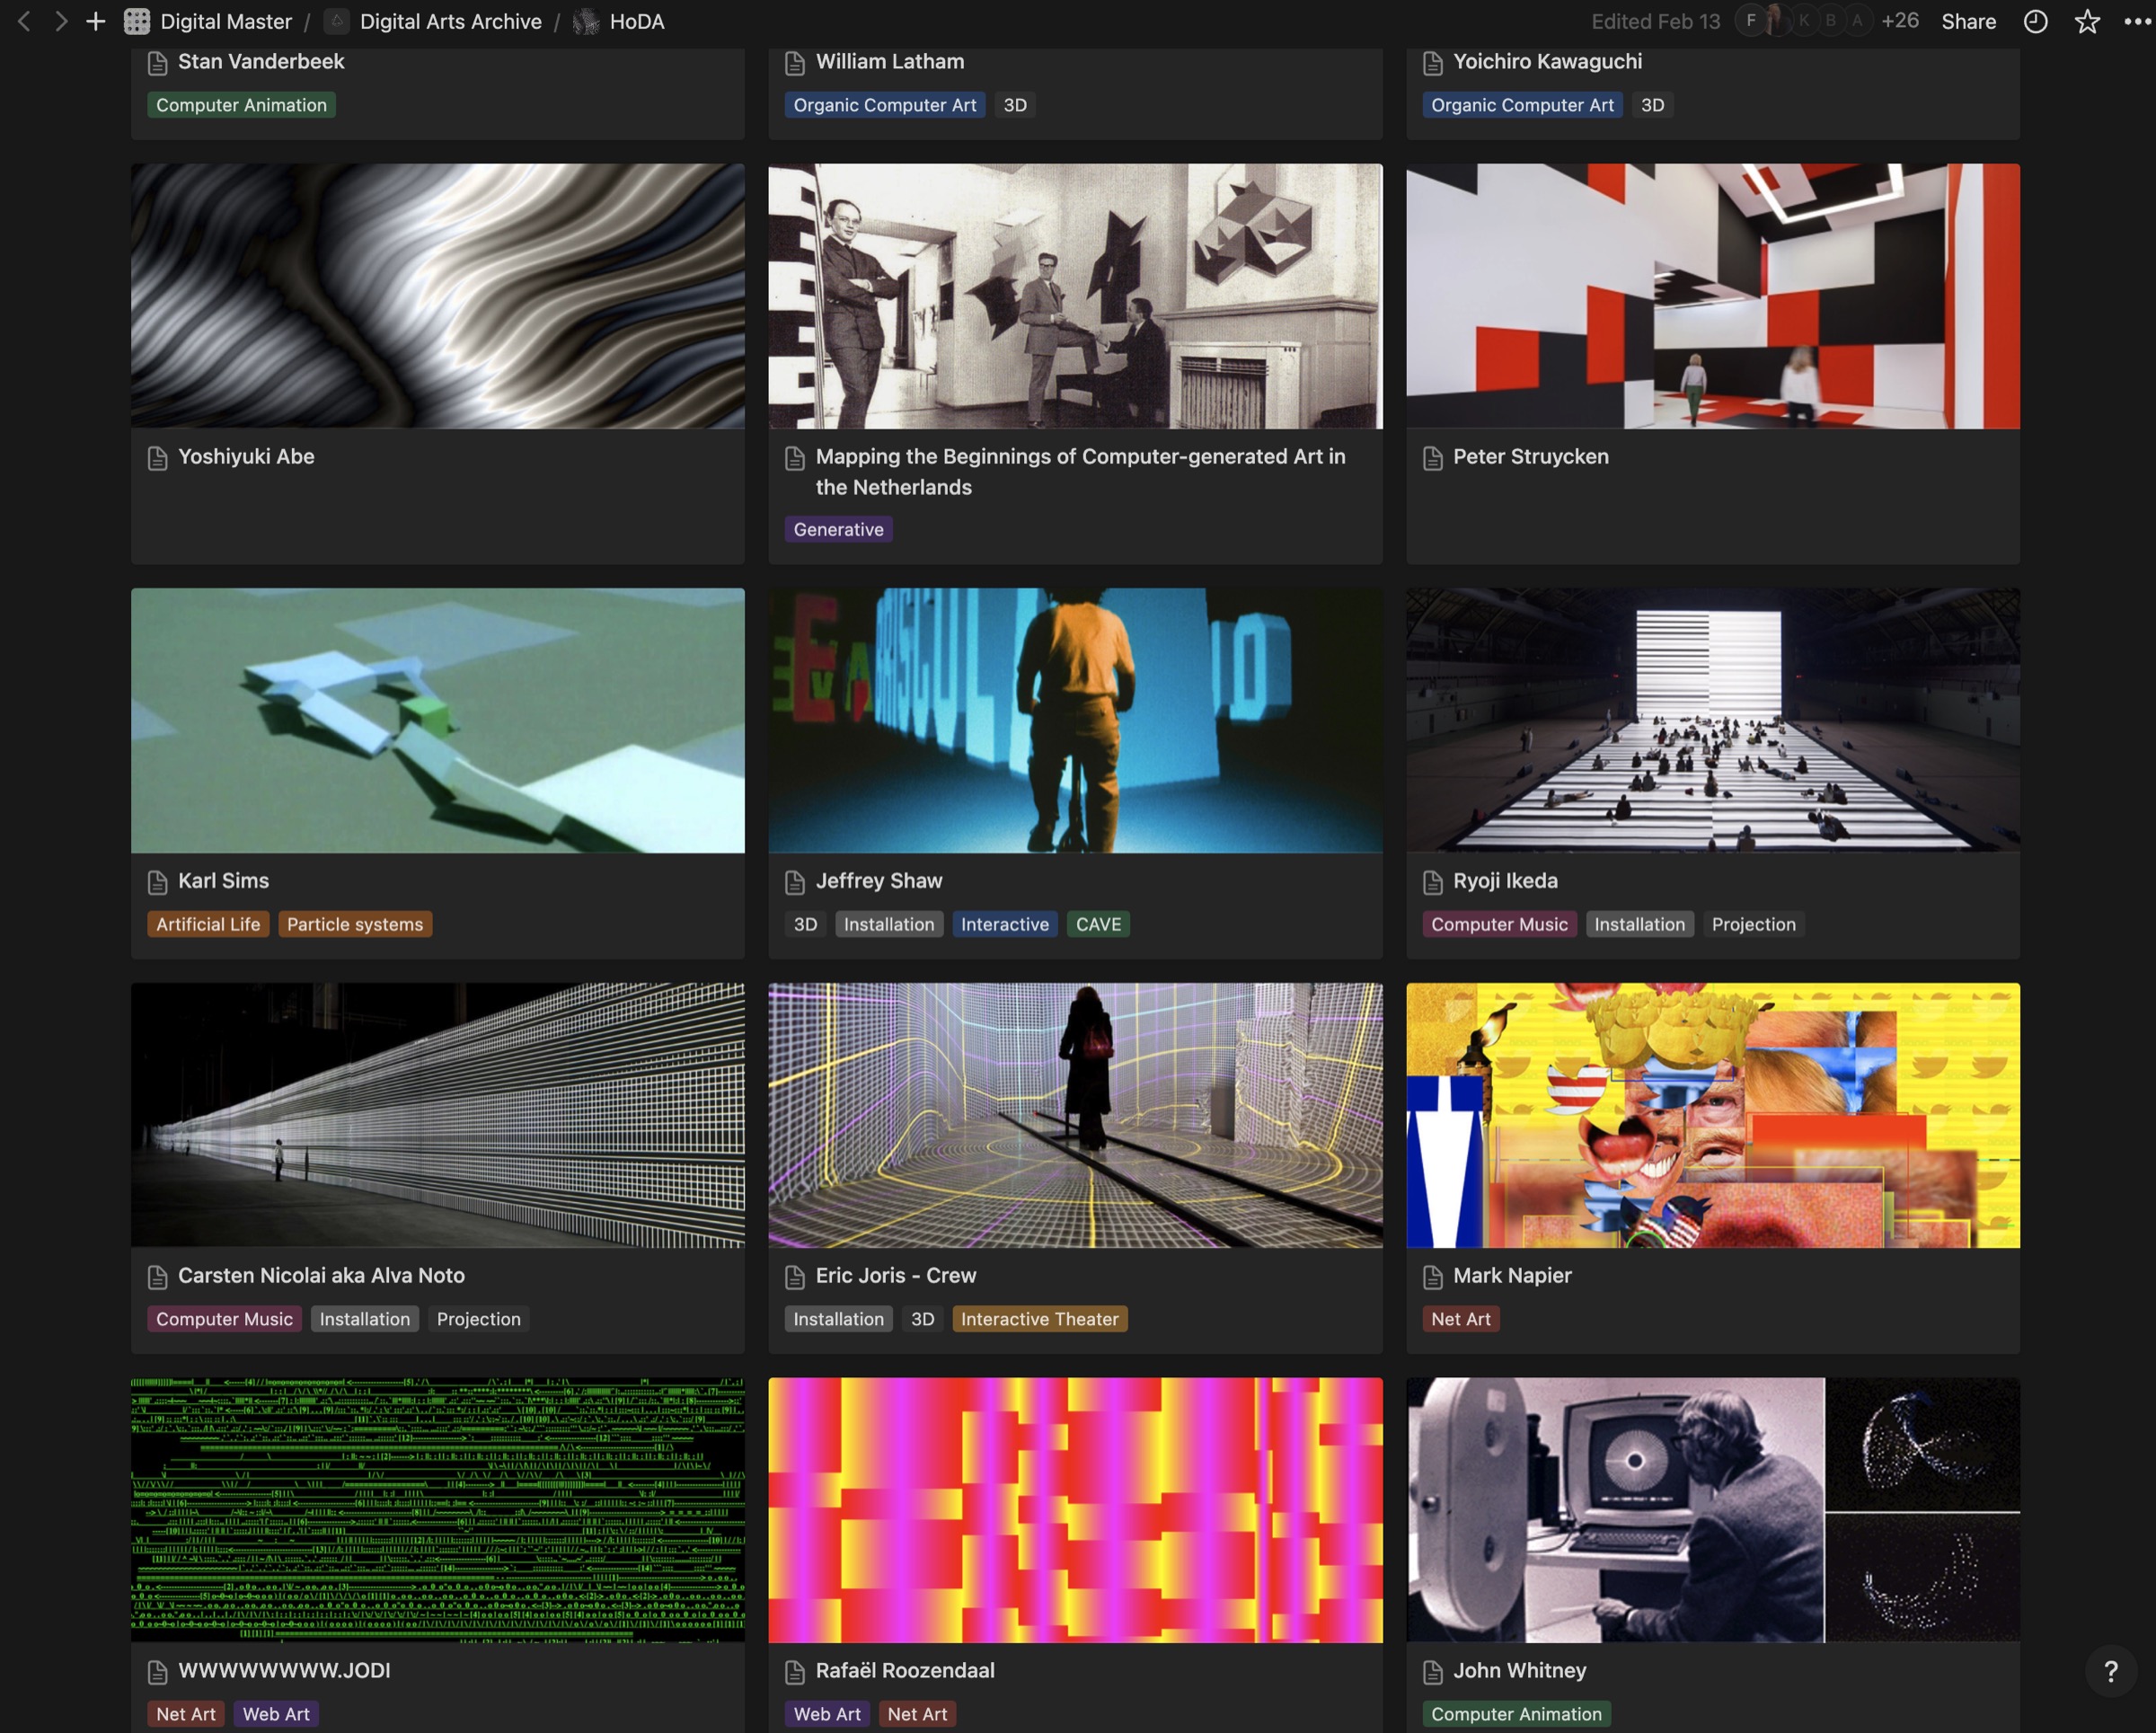Click the Artificial Life tag
Viewport: 2156px width, 1733px height.
click(208, 924)
